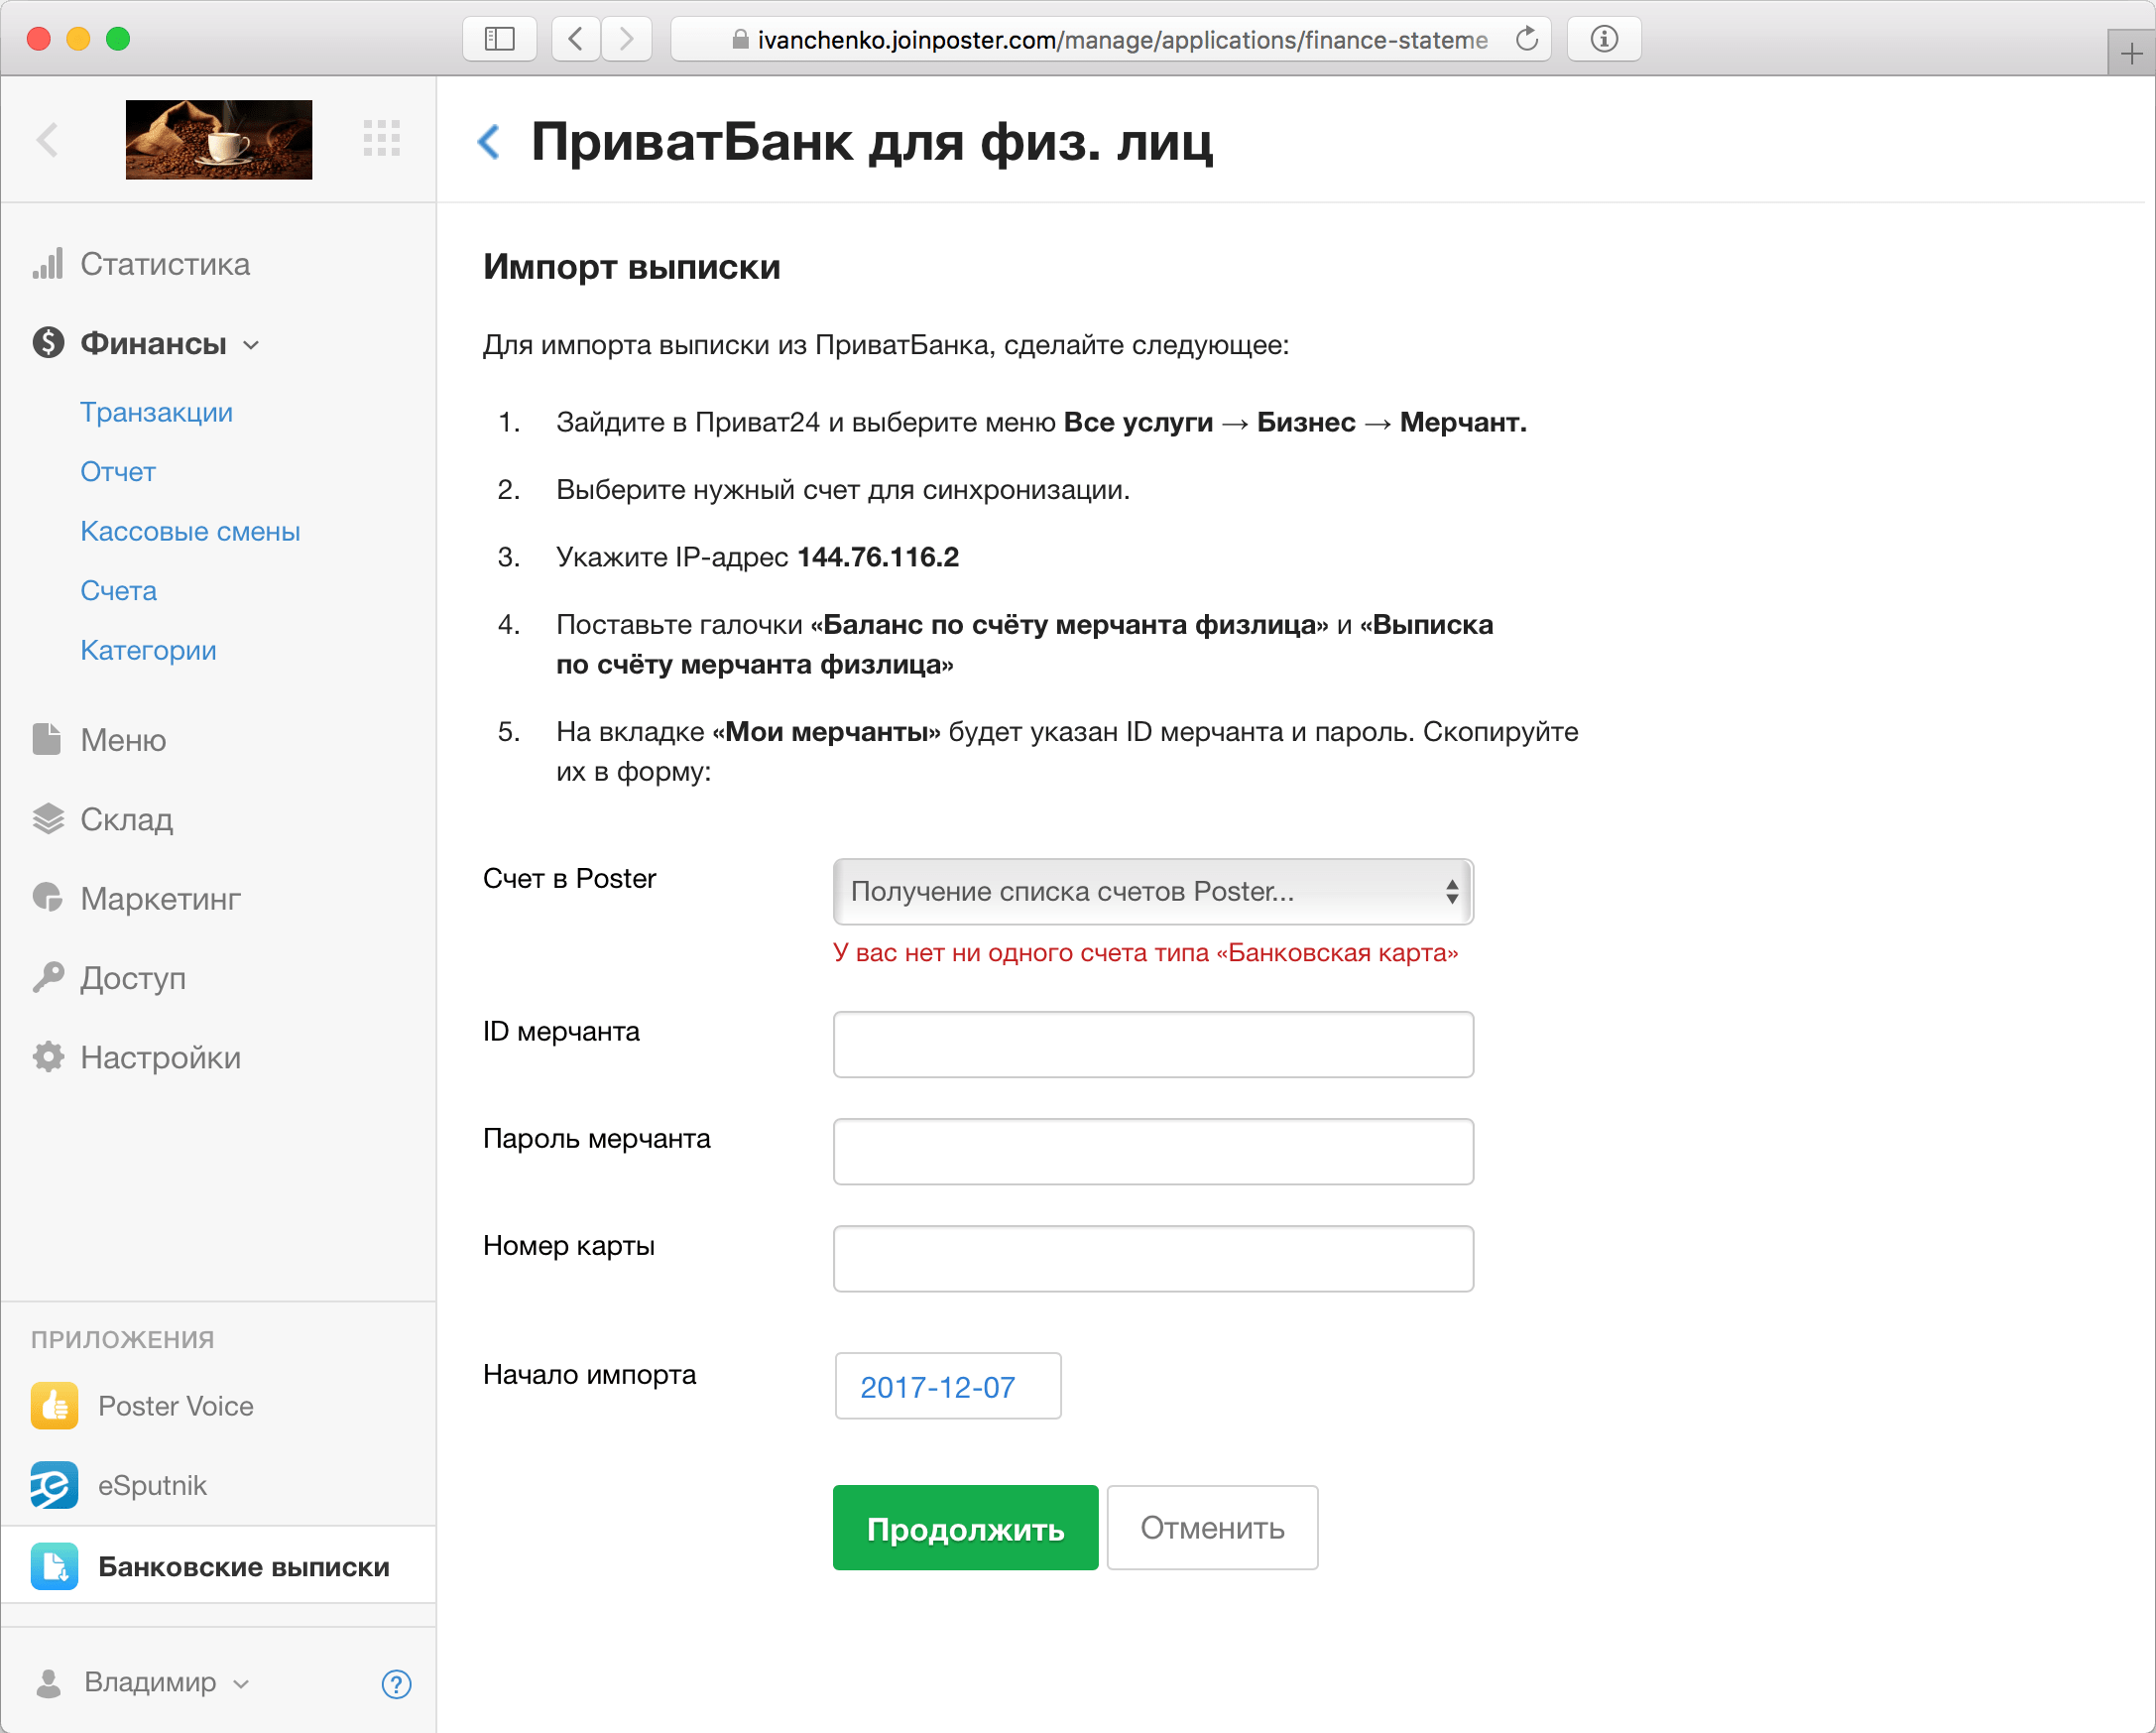This screenshot has width=2156, height=1733.
Task: Open the apps grid icon
Action: pyautogui.click(x=381, y=138)
